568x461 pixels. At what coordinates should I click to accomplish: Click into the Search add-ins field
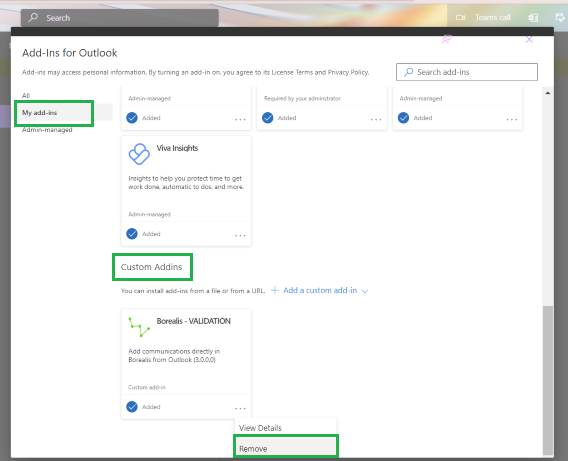pyautogui.click(x=467, y=72)
